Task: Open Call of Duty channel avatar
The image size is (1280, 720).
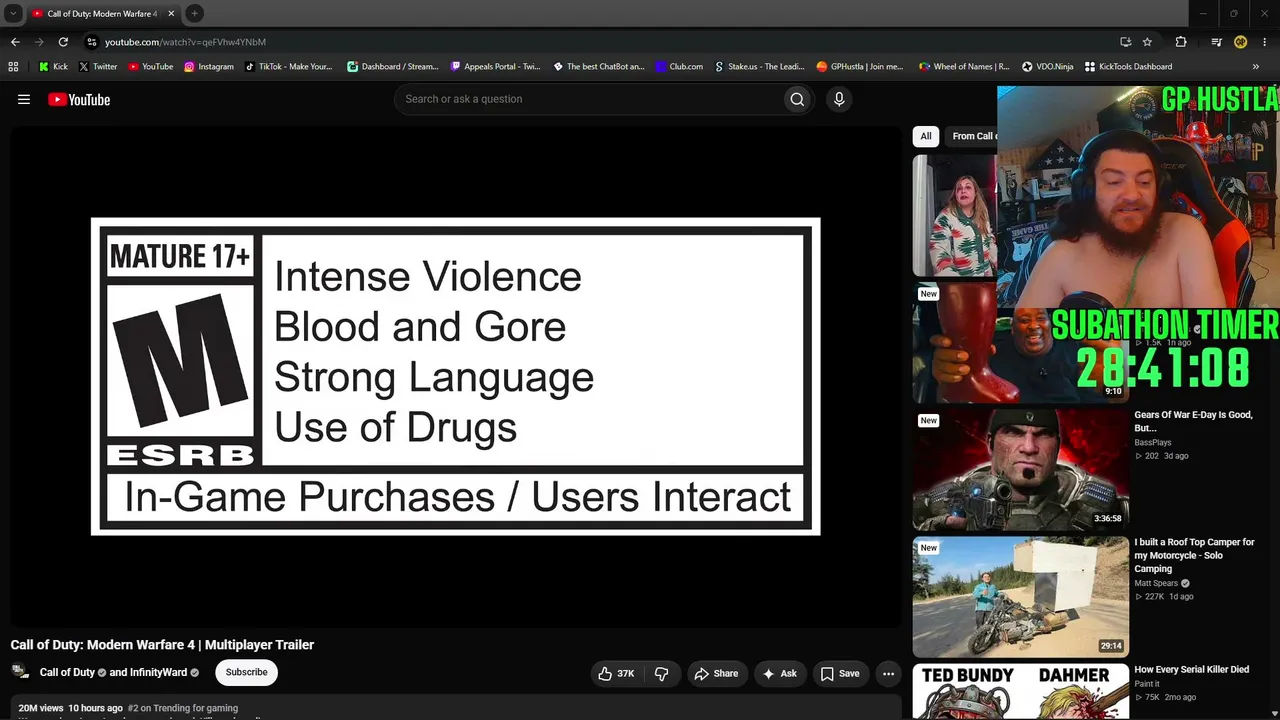Action: [x=20, y=672]
